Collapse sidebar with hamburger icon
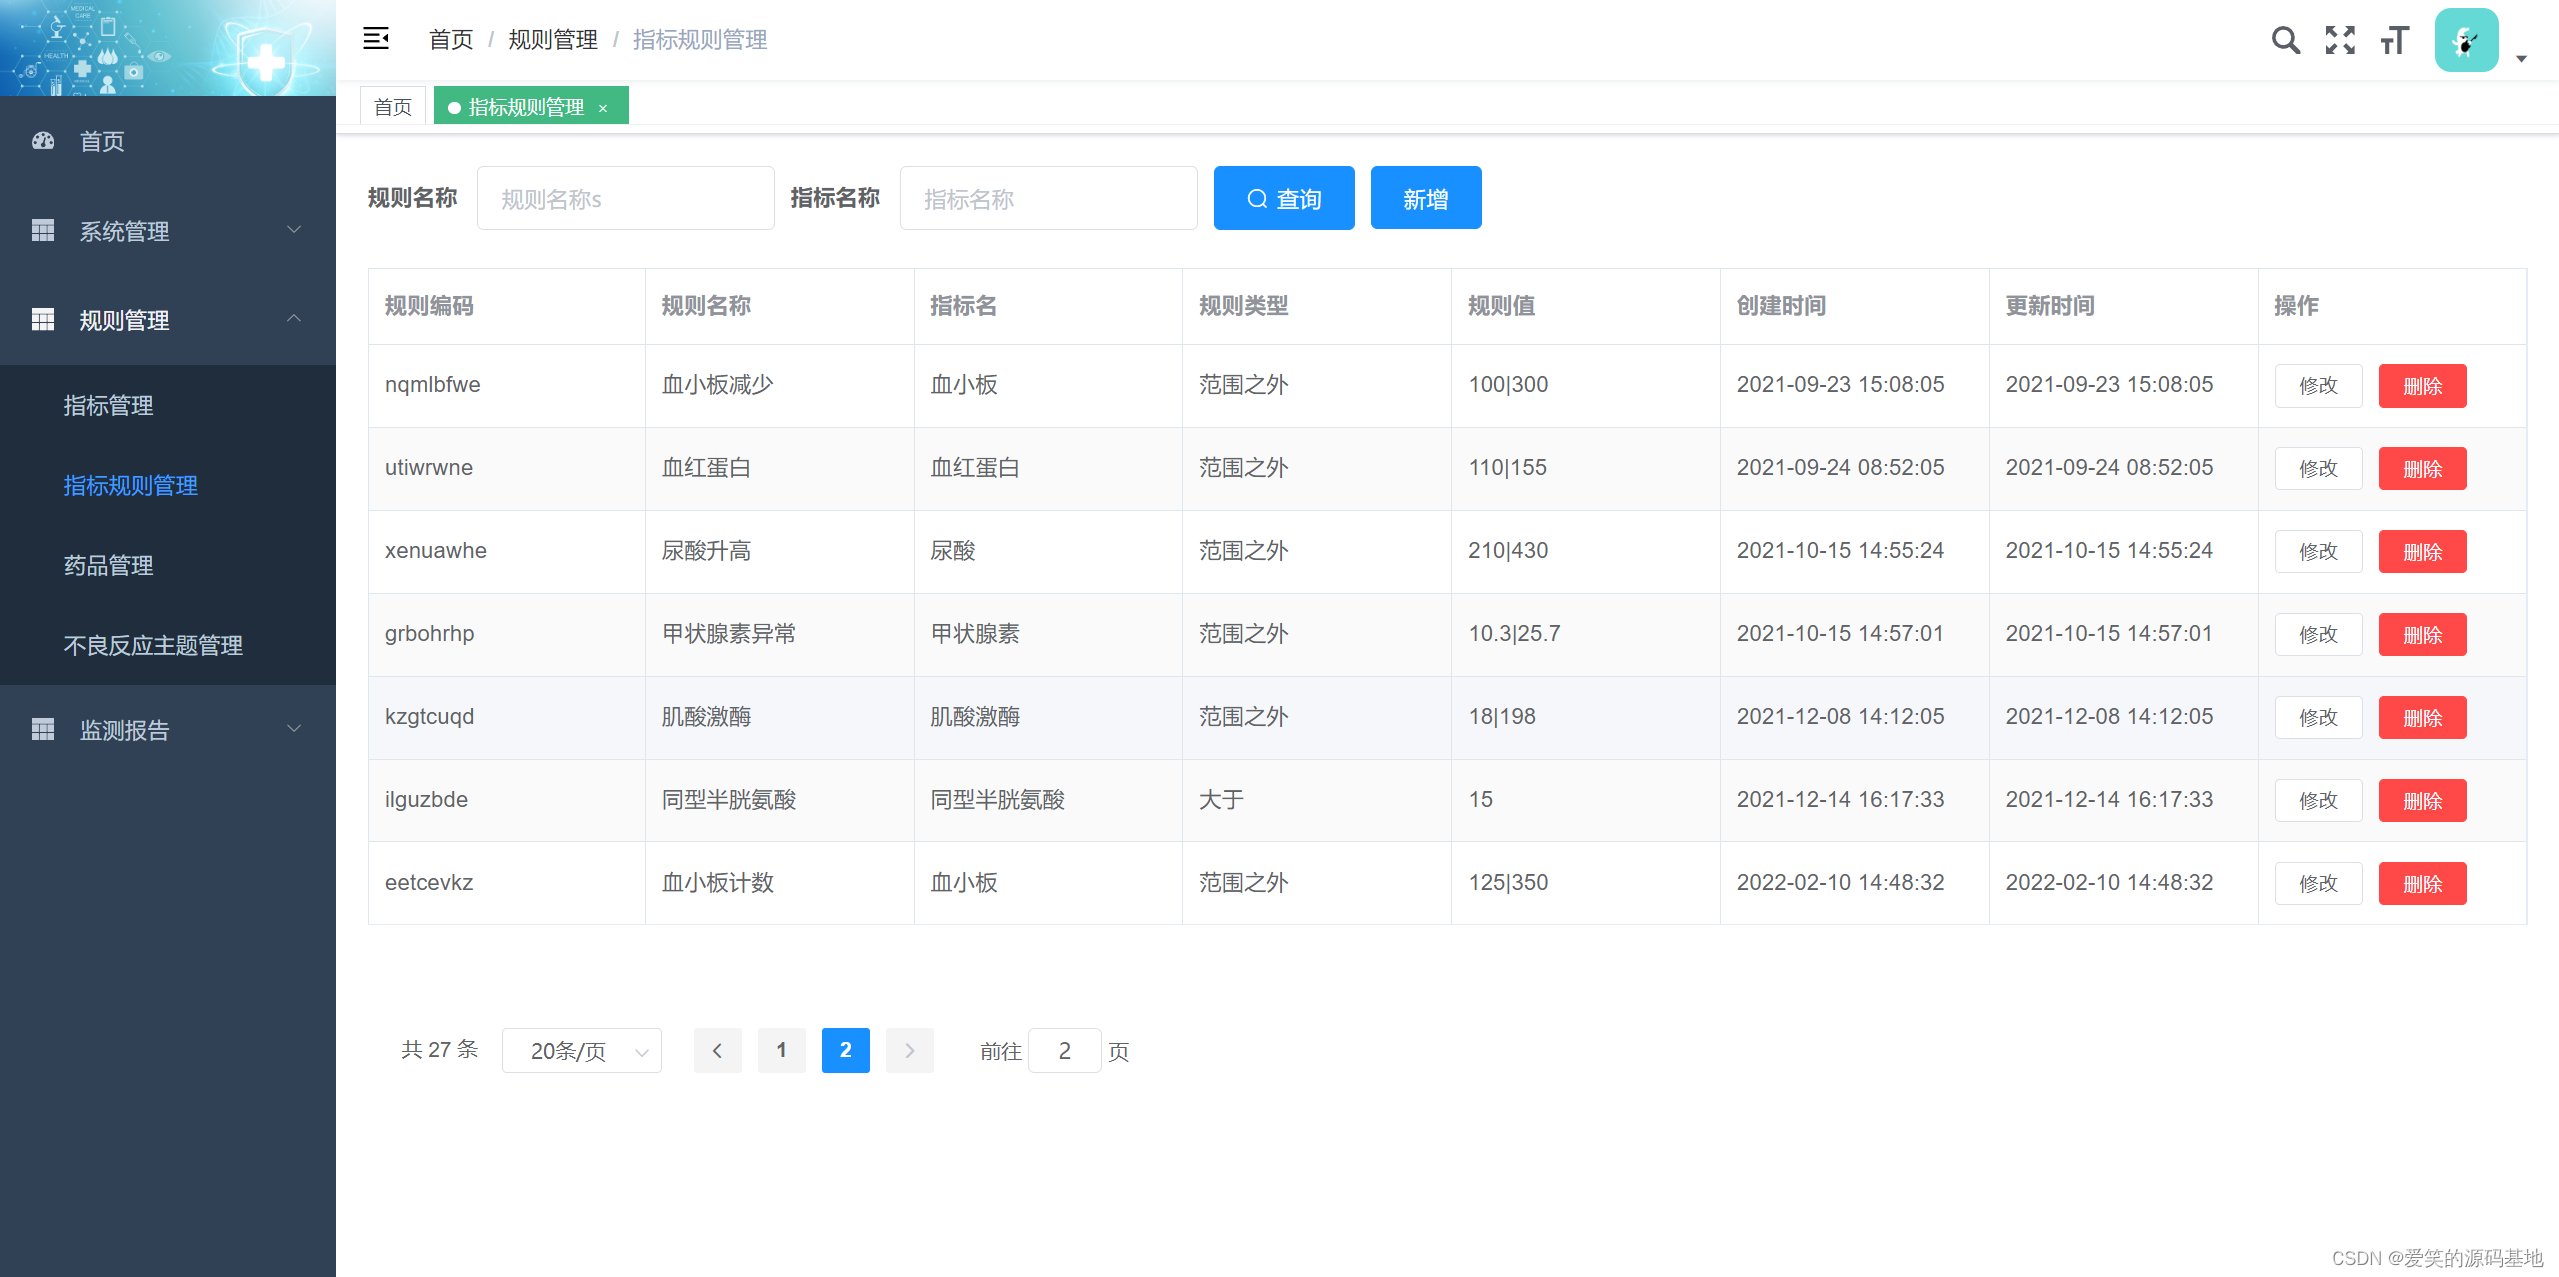2559x1277 pixels. 375,39
